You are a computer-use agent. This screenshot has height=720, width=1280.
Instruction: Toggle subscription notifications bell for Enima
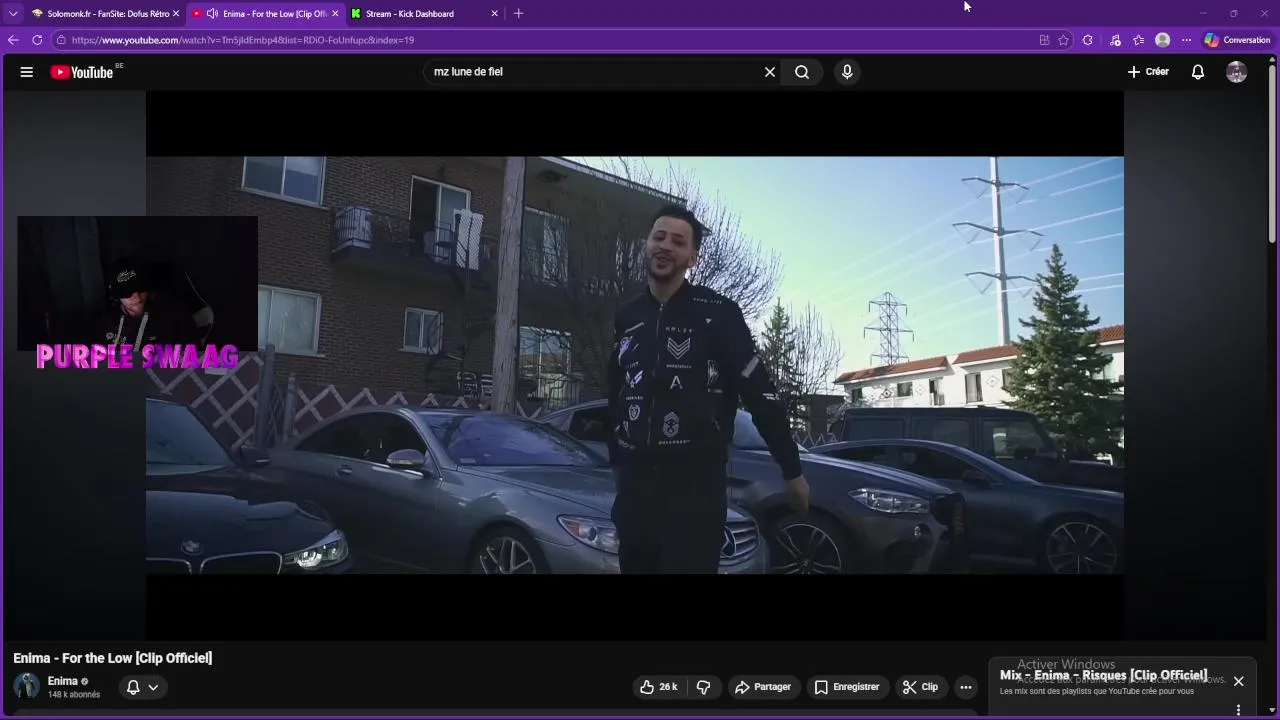click(x=142, y=687)
